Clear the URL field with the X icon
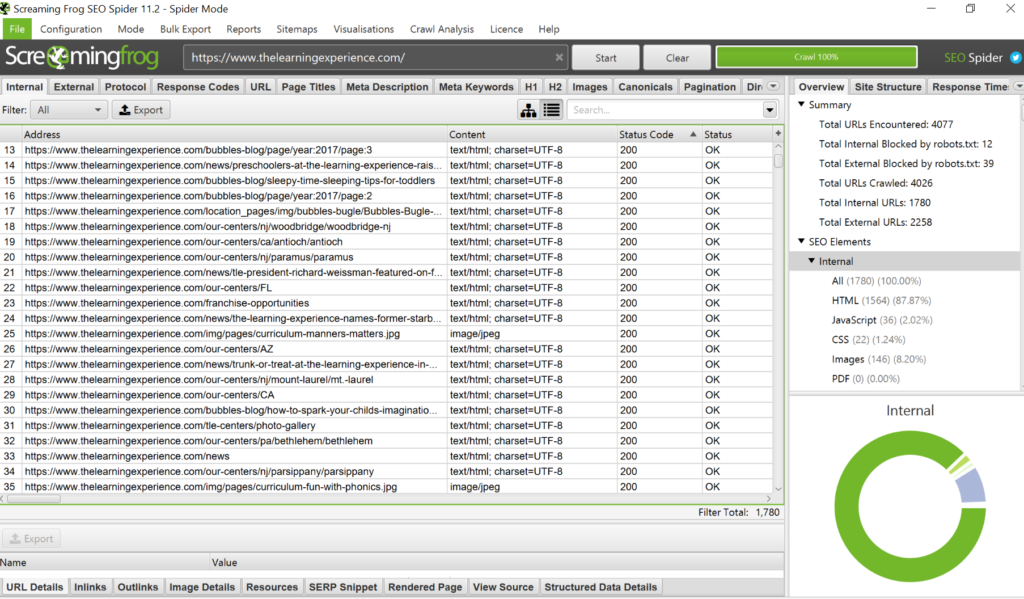This screenshot has height=599, width=1024. coord(559,57)
